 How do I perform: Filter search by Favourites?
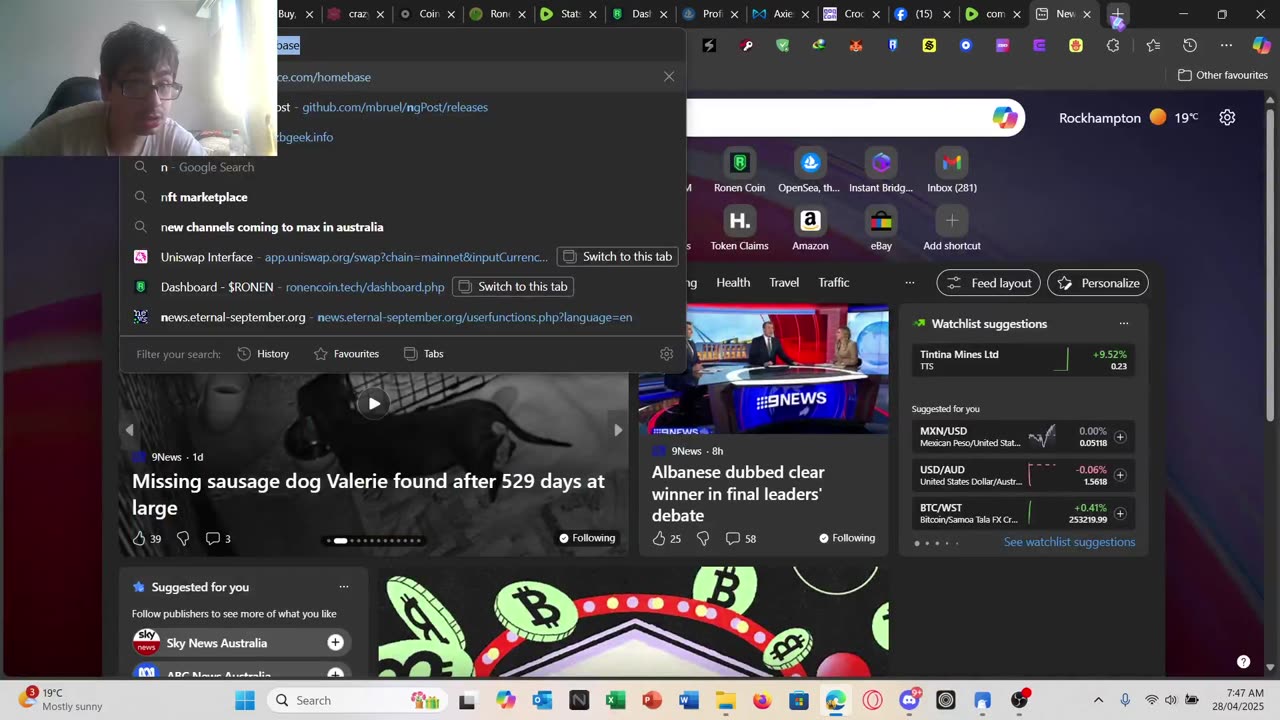(x=346, y=354)
